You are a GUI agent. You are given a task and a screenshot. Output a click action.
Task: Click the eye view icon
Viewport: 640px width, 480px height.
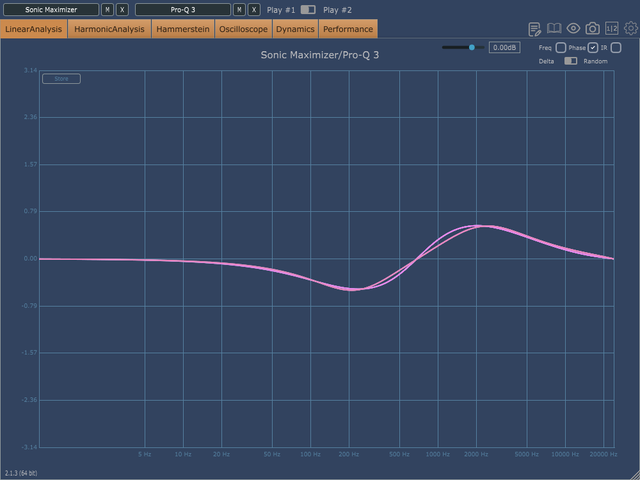tap(573, 28)
